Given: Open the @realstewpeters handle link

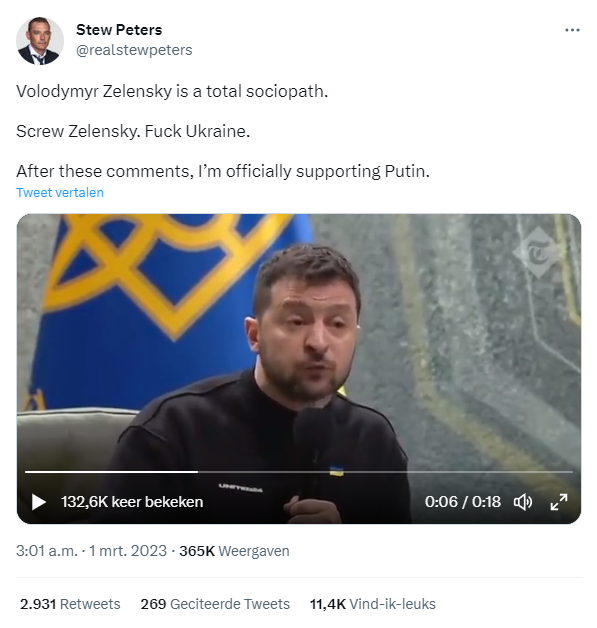Looking at the screenshot, I should click(134, 50).
